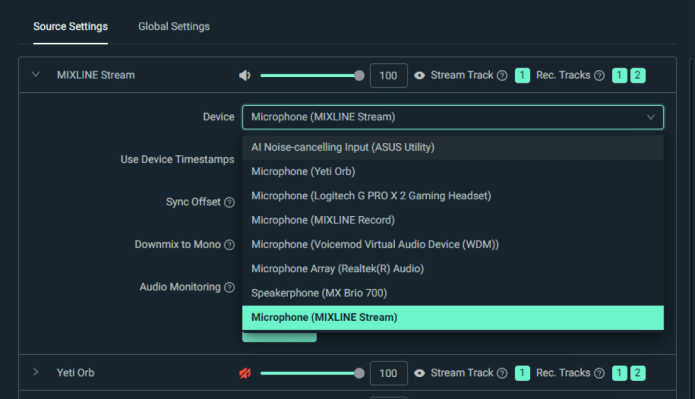Switch to Global Settings tab
The height and width of the screenshot is (399, 695).
point(174,27)
